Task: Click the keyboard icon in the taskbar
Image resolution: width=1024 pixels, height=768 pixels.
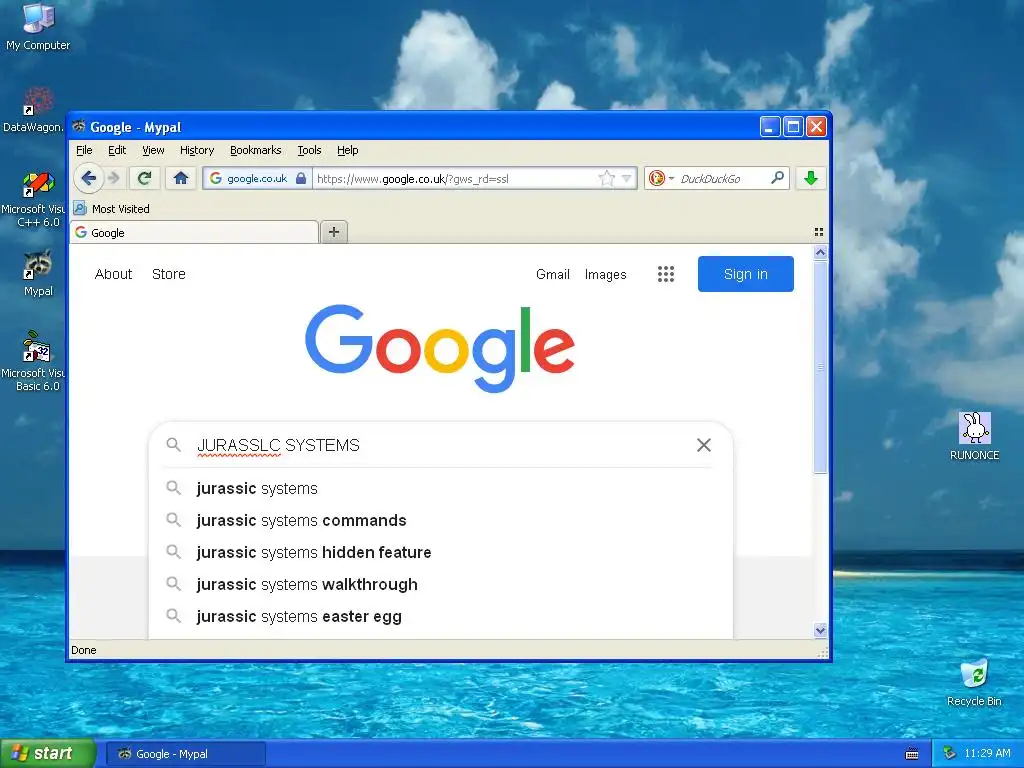Action: (x=912, y=754)
